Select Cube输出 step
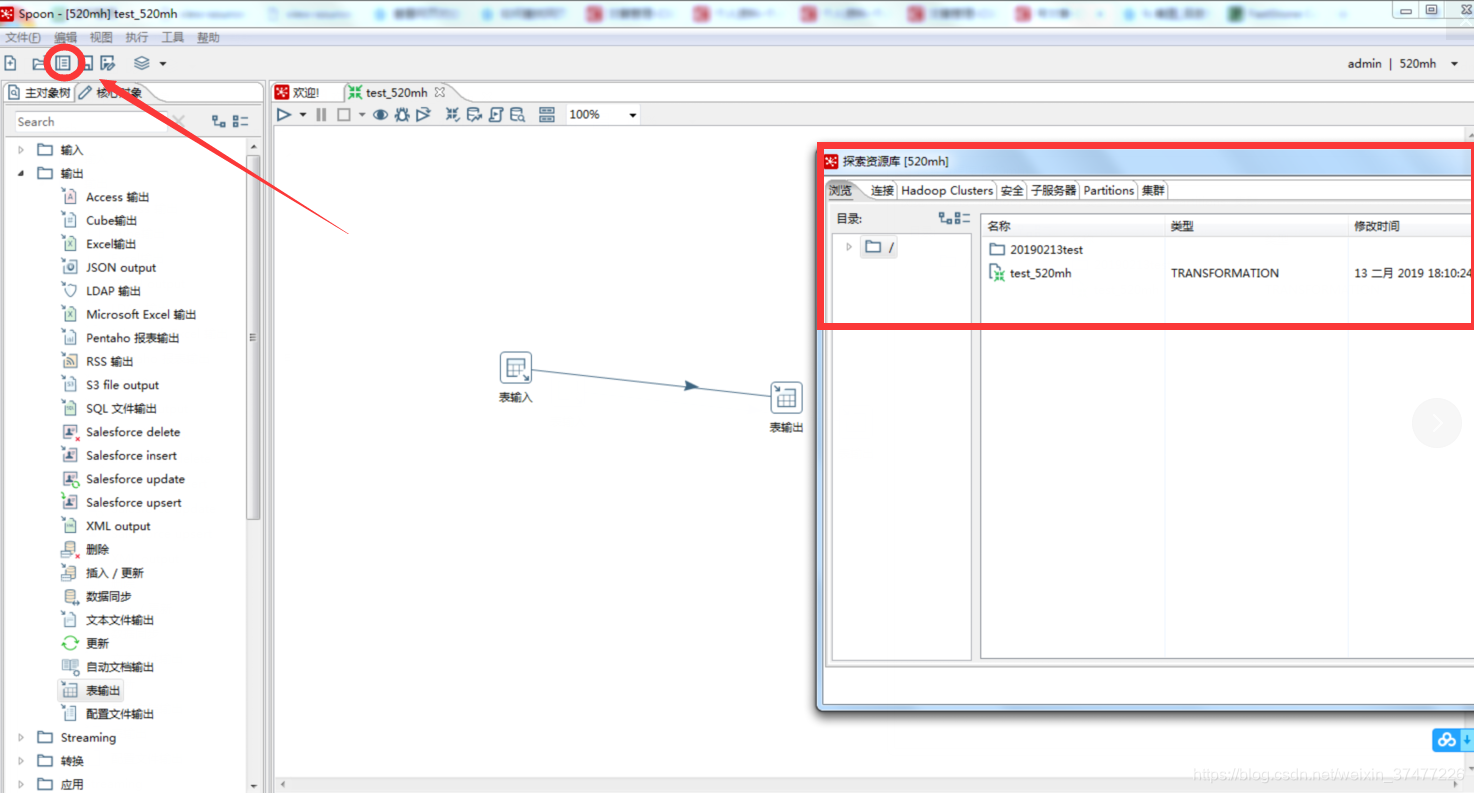 99,221
